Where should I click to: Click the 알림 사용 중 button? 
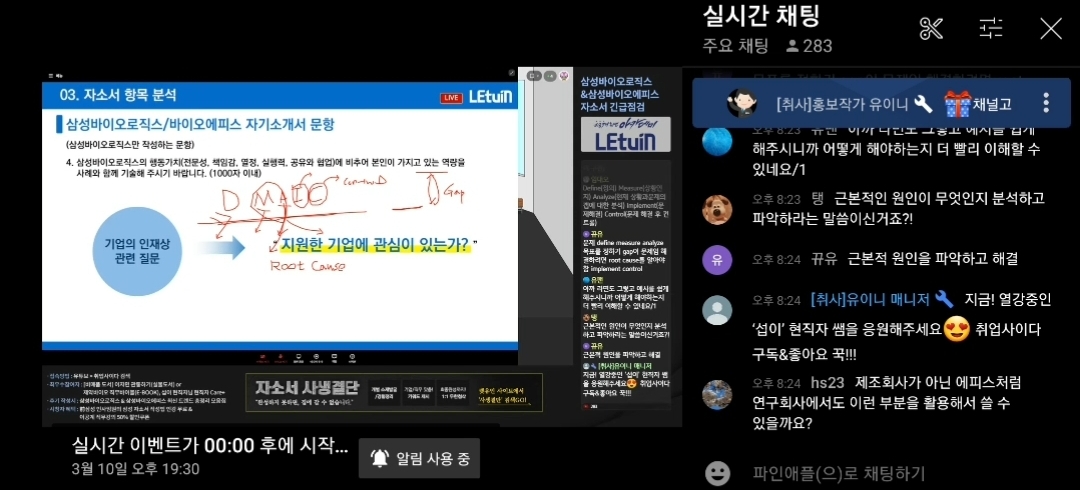tap(419, 458)
